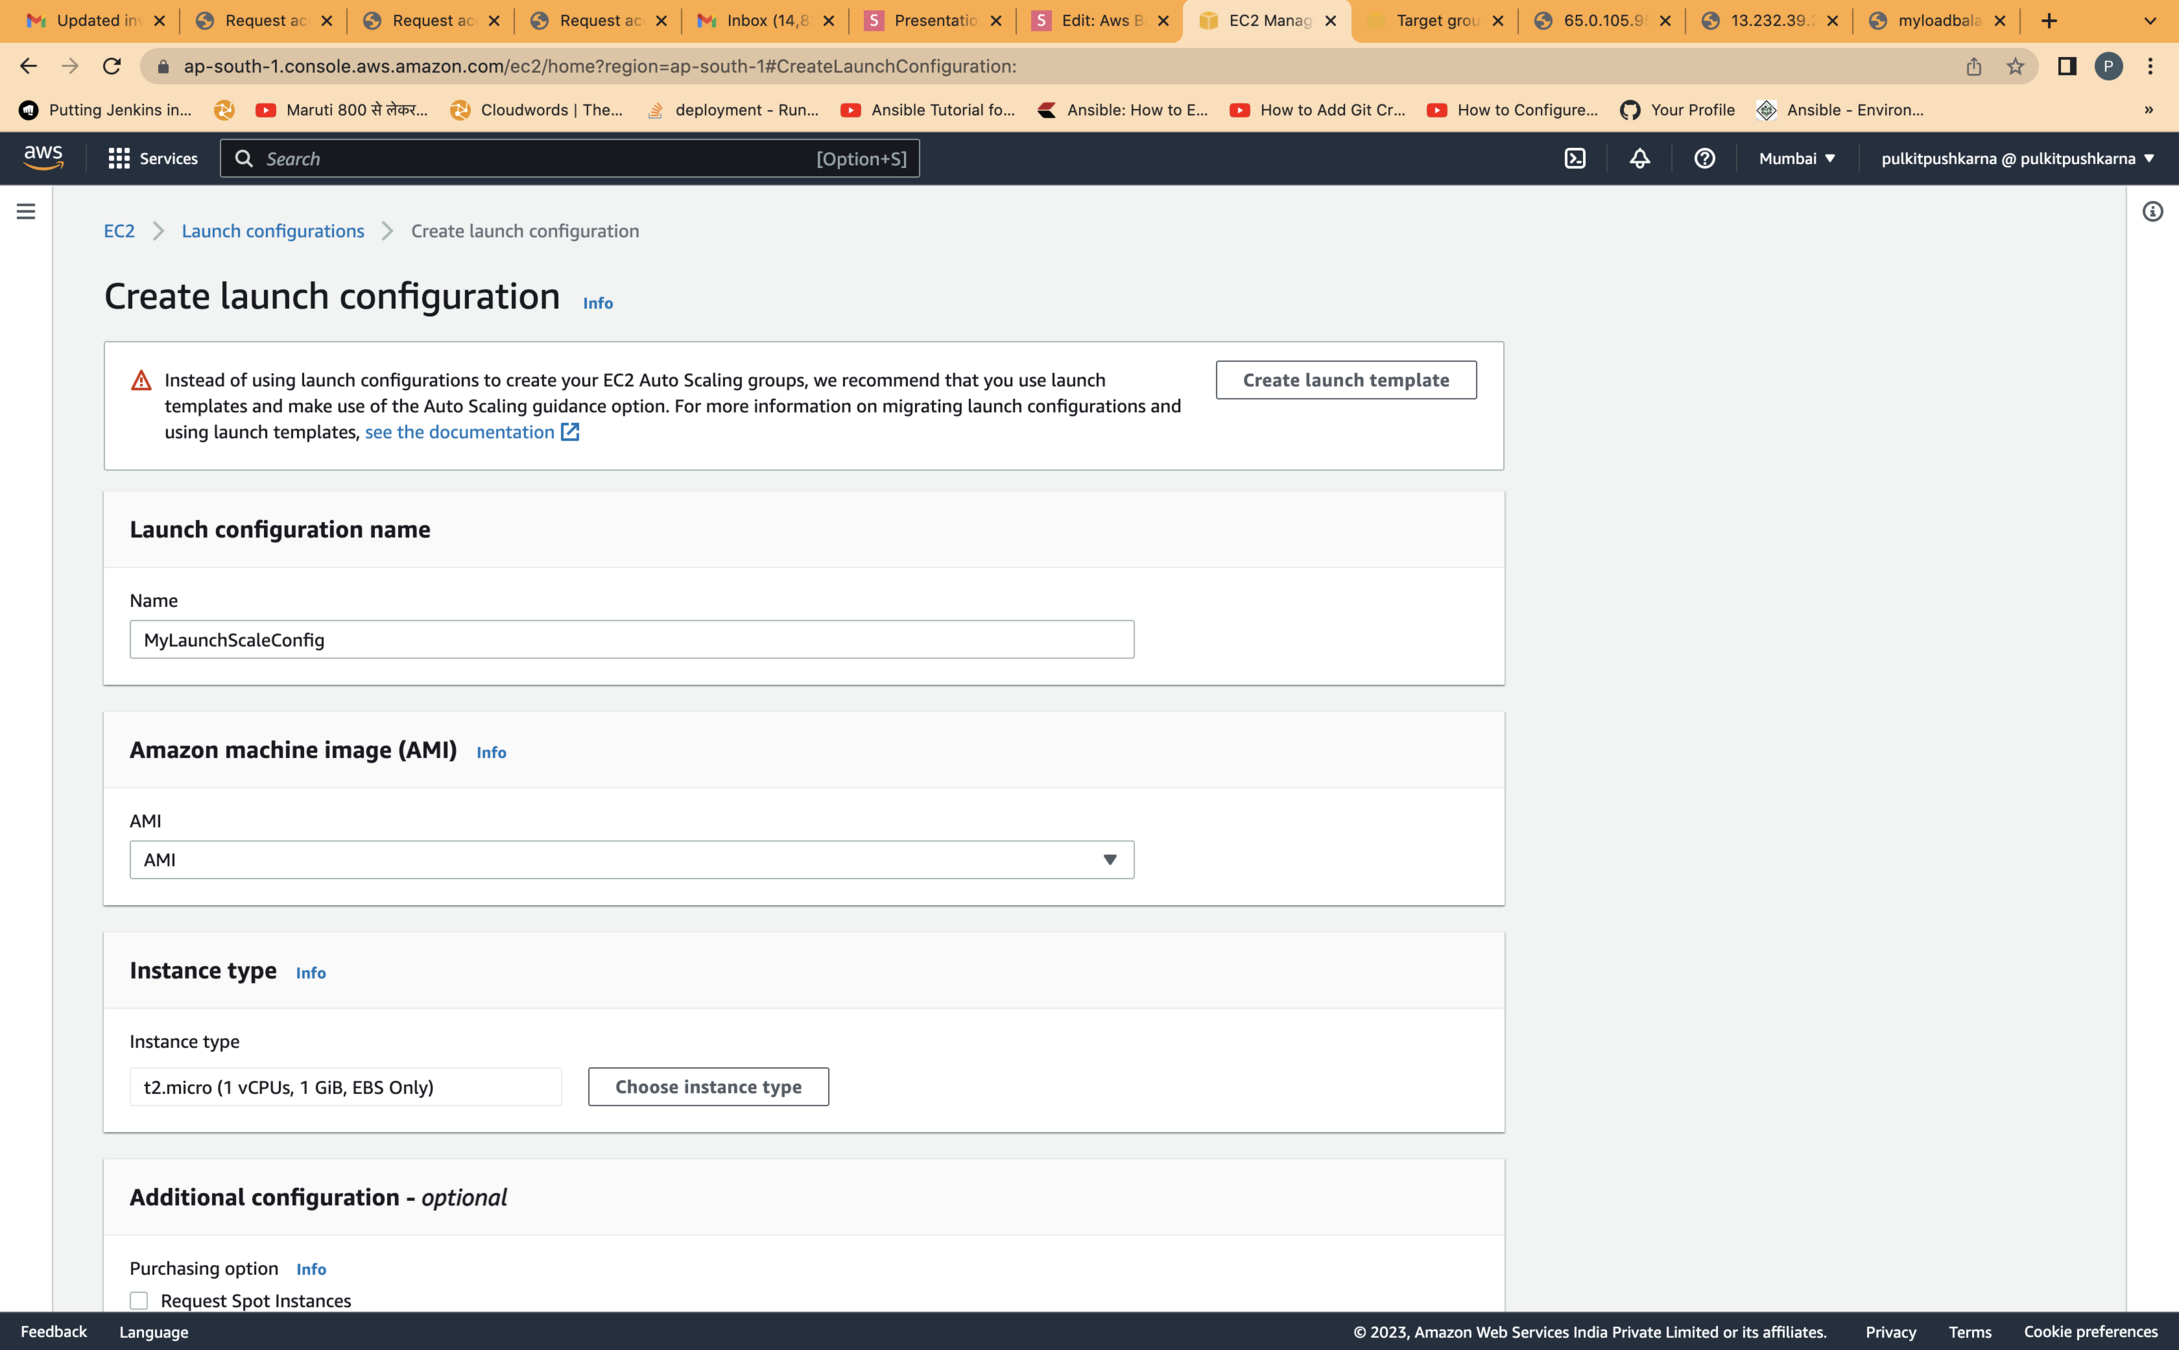The height and width of the screenshot is (1350, 2179).
Task: Click the help question mark icon
Action: point(1704,158)
